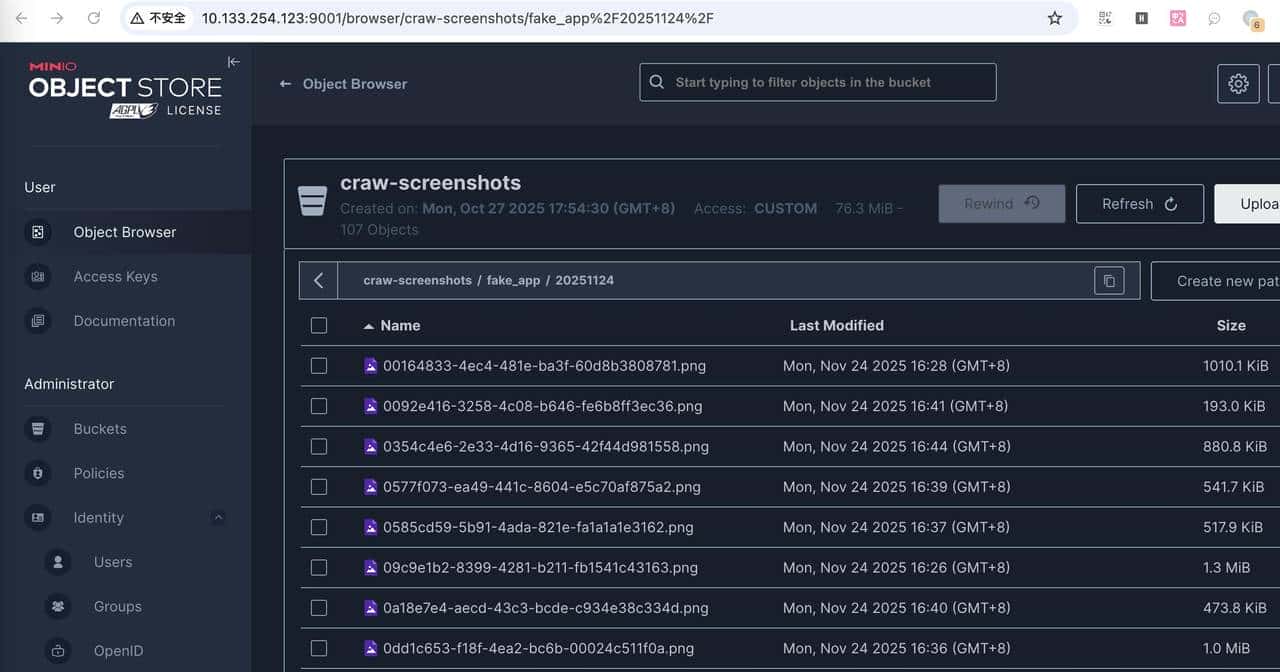This screenshot has width=1280, height=672.
Task: Click the Documentation sidebar icon
Action: click(x=38, y=321)
